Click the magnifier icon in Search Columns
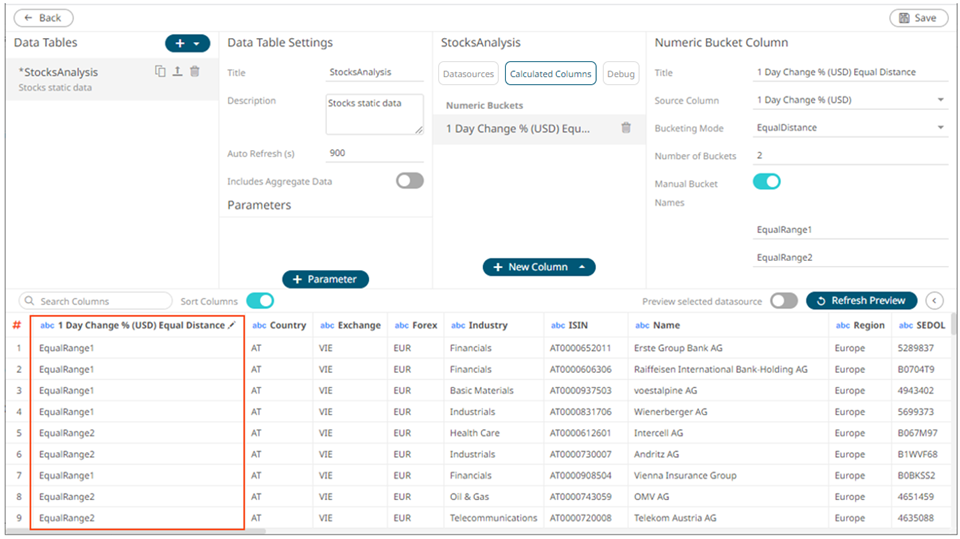 tap(29, 301)
